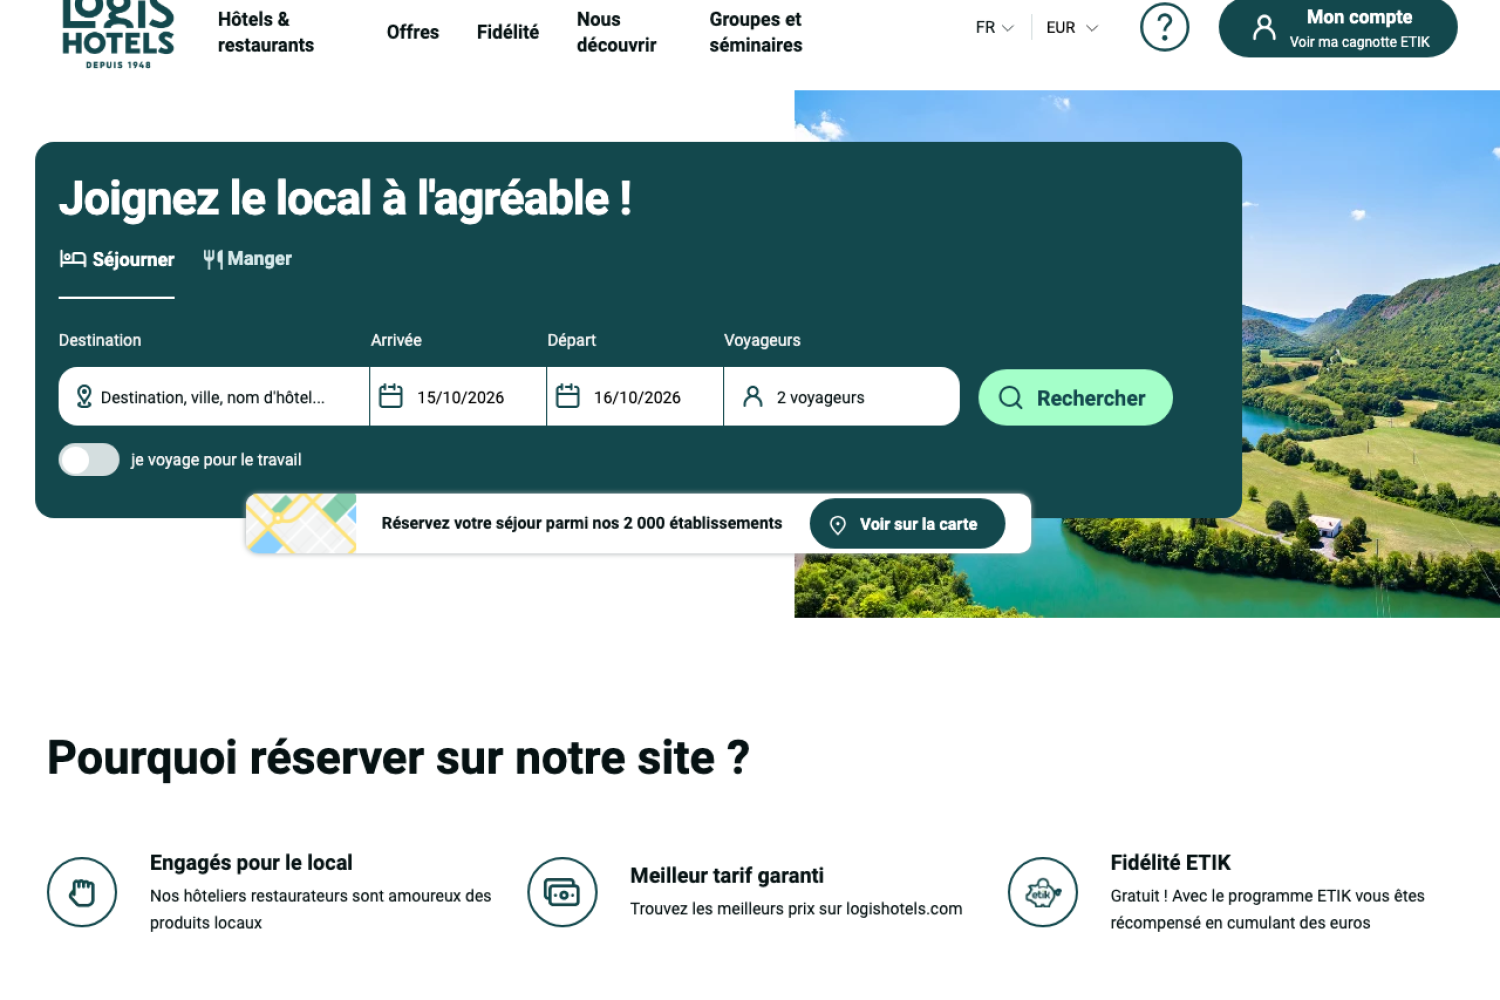Click the user profile icon in Mon compte

click(1264, 28)
